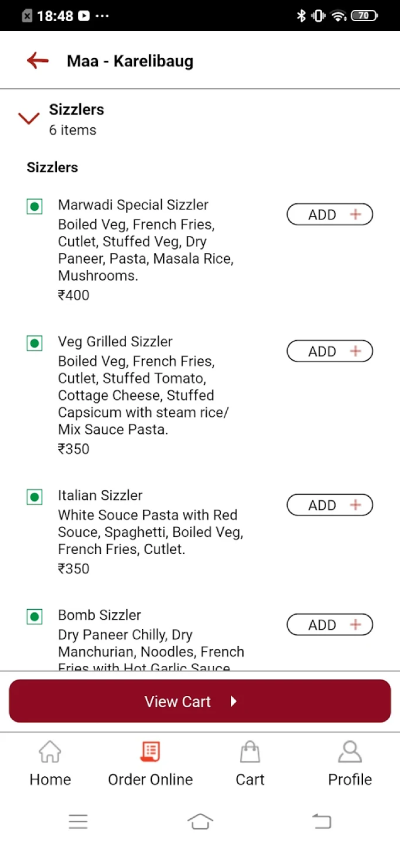Add Veg Grilled Sizzler to cart
Image resolution: width=400 pixels, height=845 pixels.
(329, 351)
